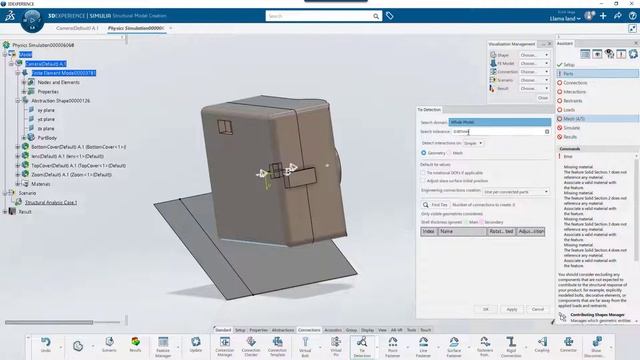Select the Whole Model search domain field
This screenshot has height=360, width=640.
[x=500, y=122]
